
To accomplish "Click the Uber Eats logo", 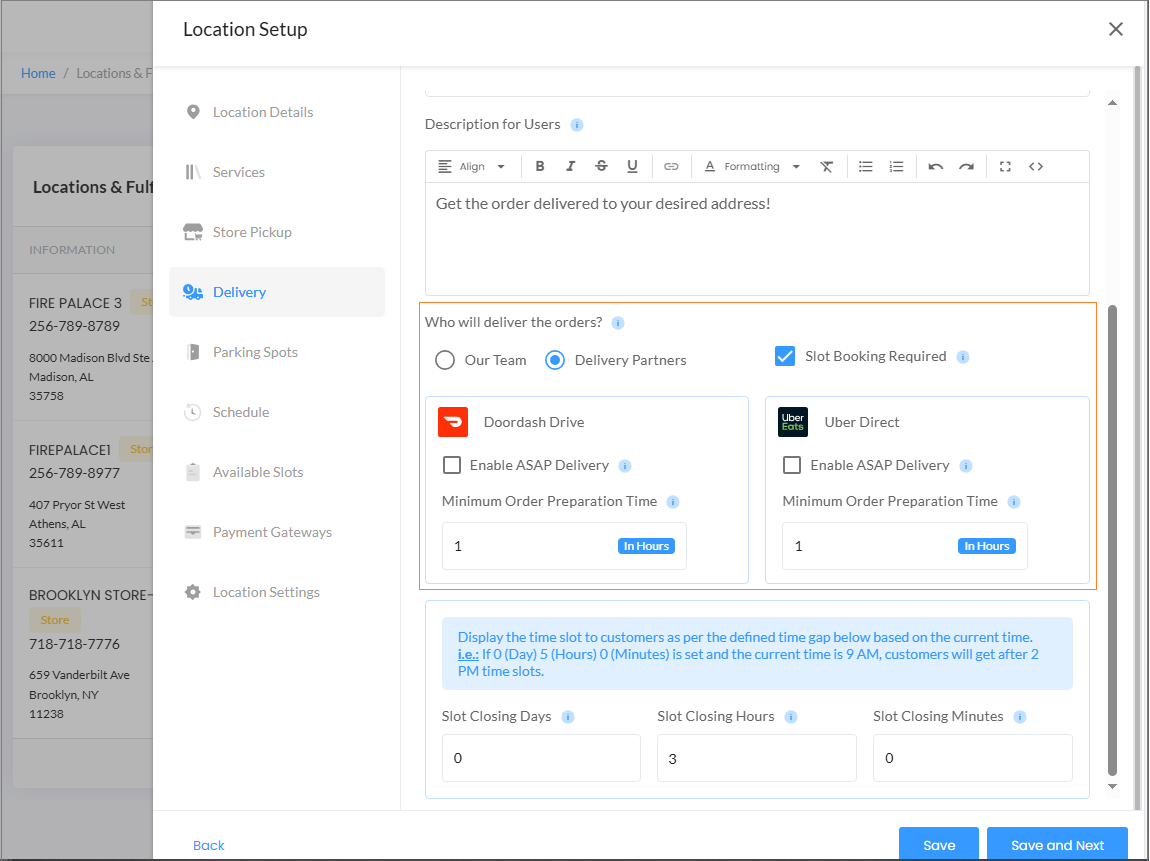I will point(793,422).
